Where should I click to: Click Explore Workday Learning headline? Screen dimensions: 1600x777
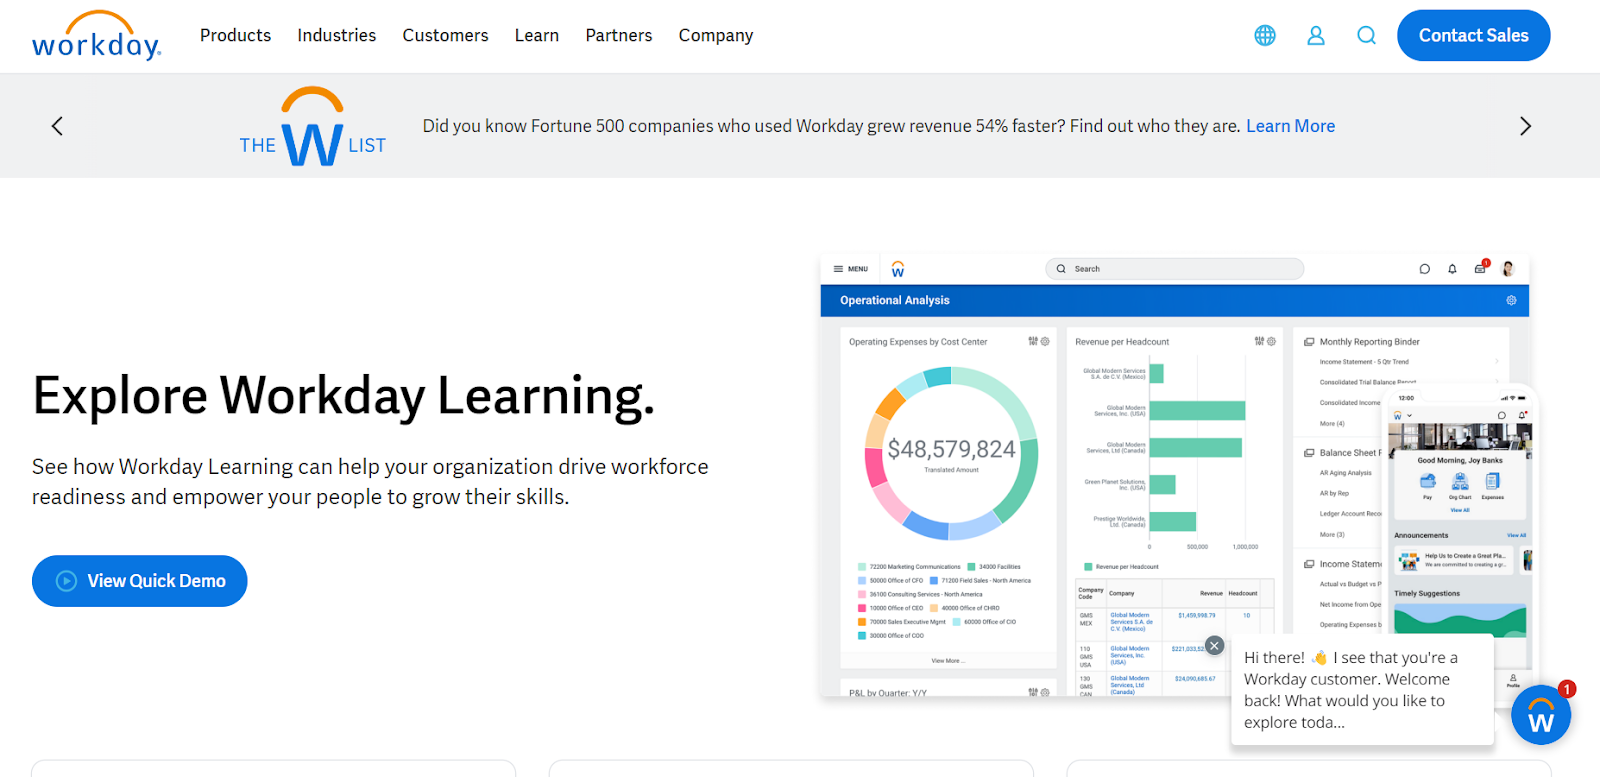point(344,395)
